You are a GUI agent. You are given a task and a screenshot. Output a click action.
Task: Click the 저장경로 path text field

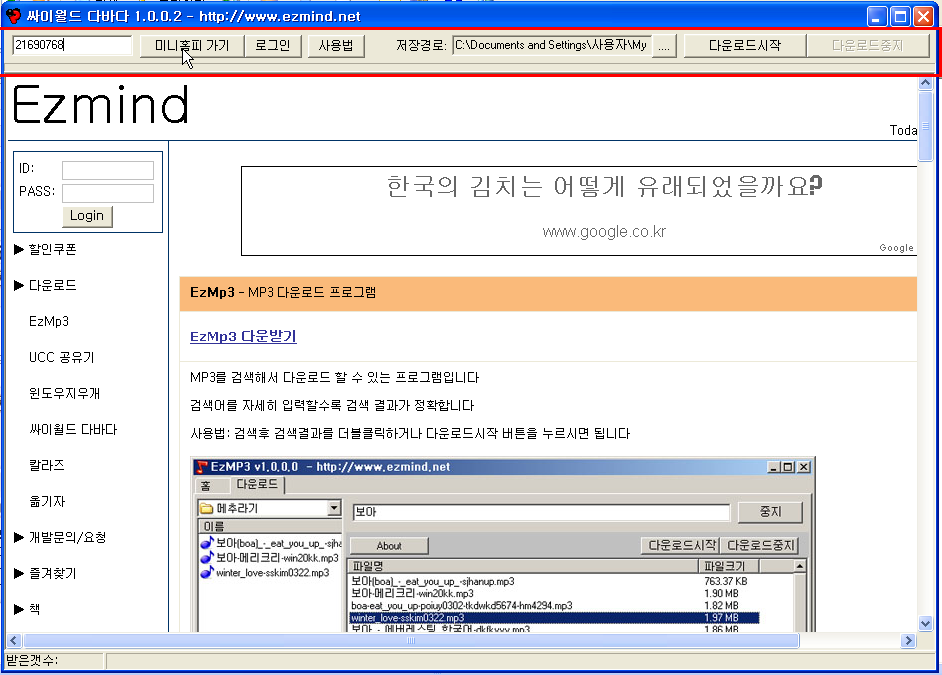[x=552, y=45]
